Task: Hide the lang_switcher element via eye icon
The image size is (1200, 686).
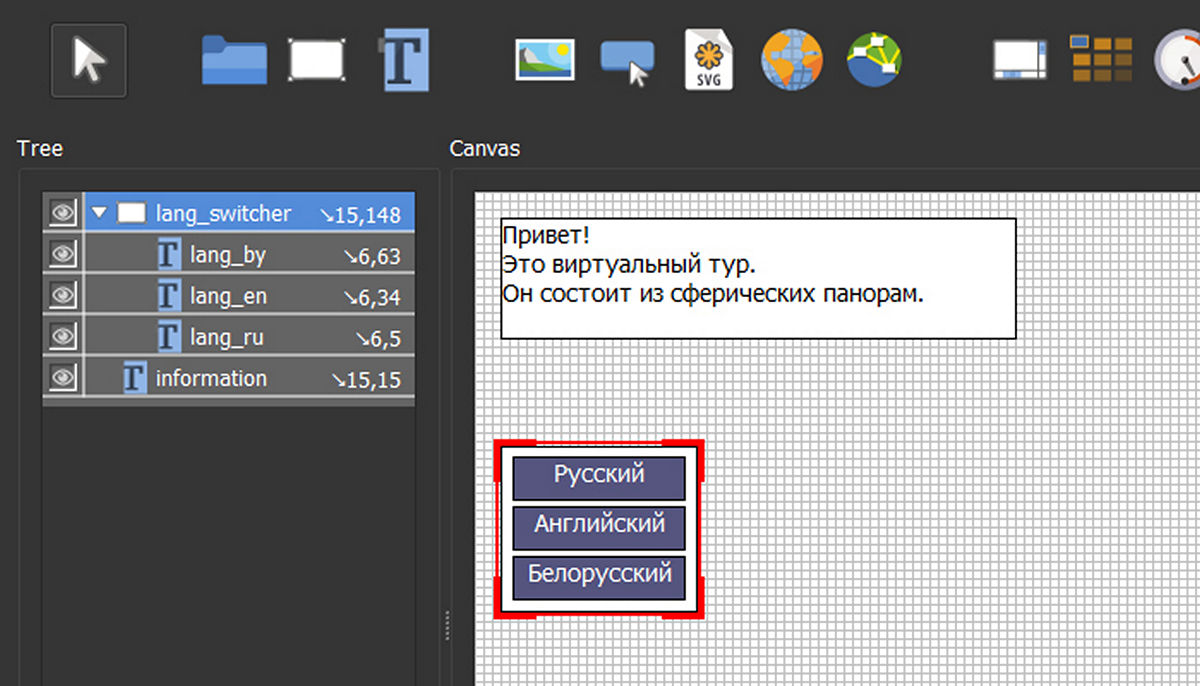Action: click(63, 213)
